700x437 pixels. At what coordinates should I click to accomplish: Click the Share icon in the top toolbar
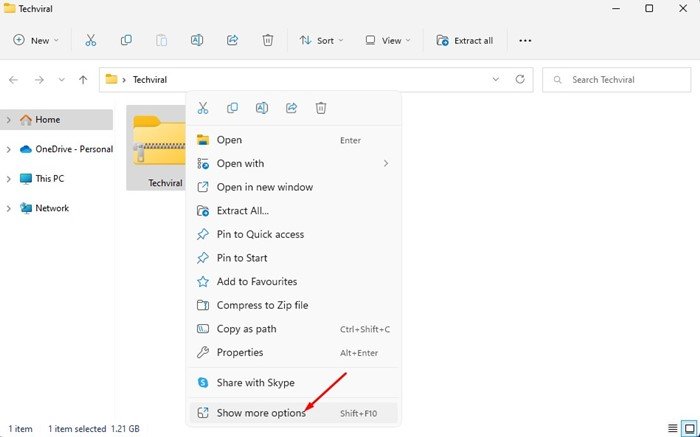[232, 40]
